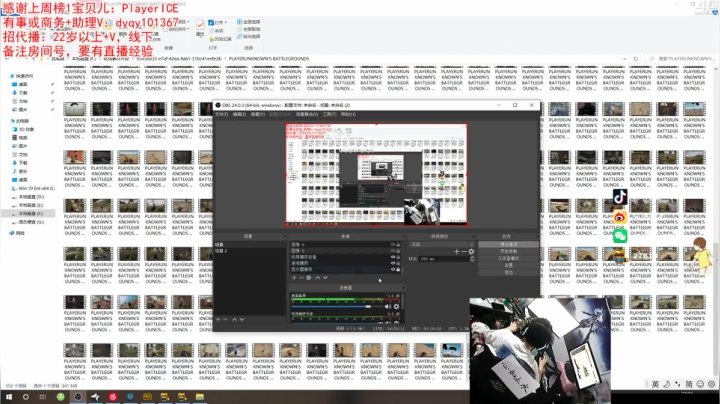
Task: Click the floating WeChat icon
Action: point(620,236)
